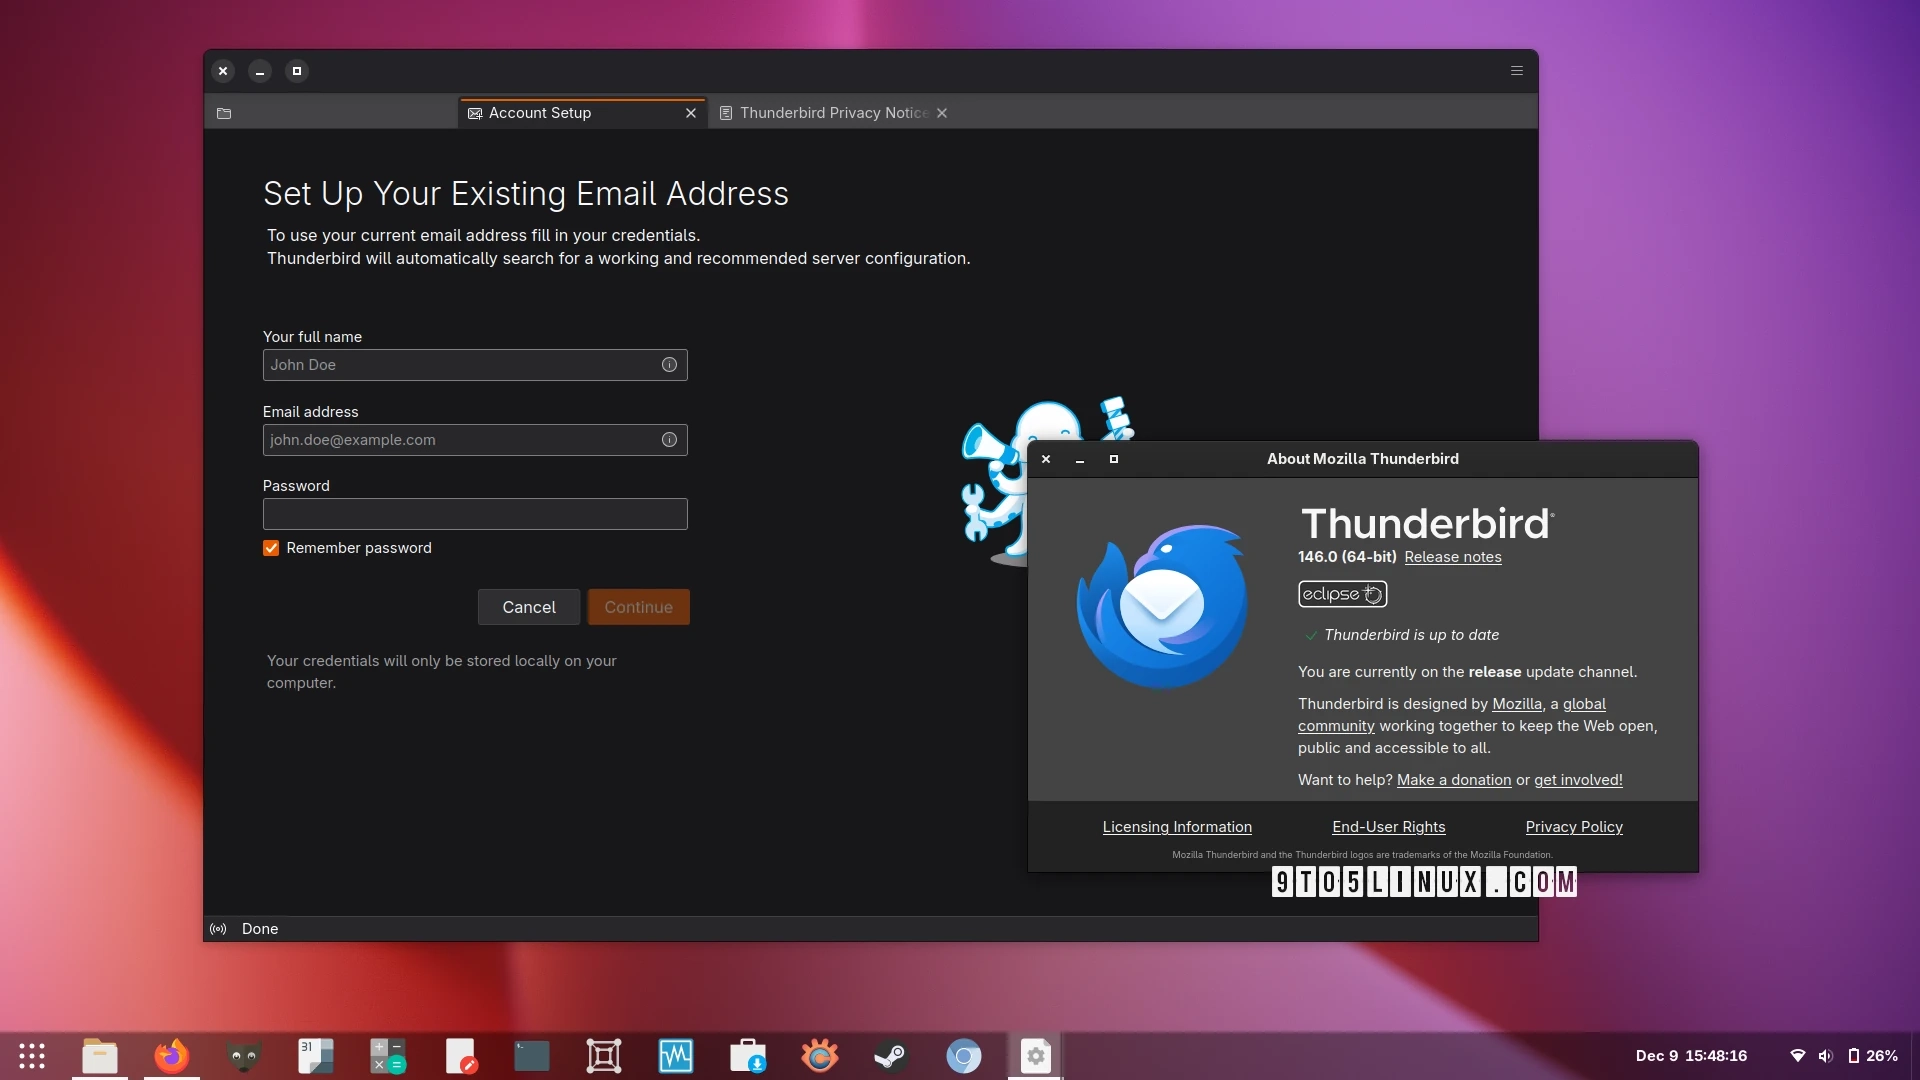
Task: Click the date and time in the tray
Action: [1690, 1055]
